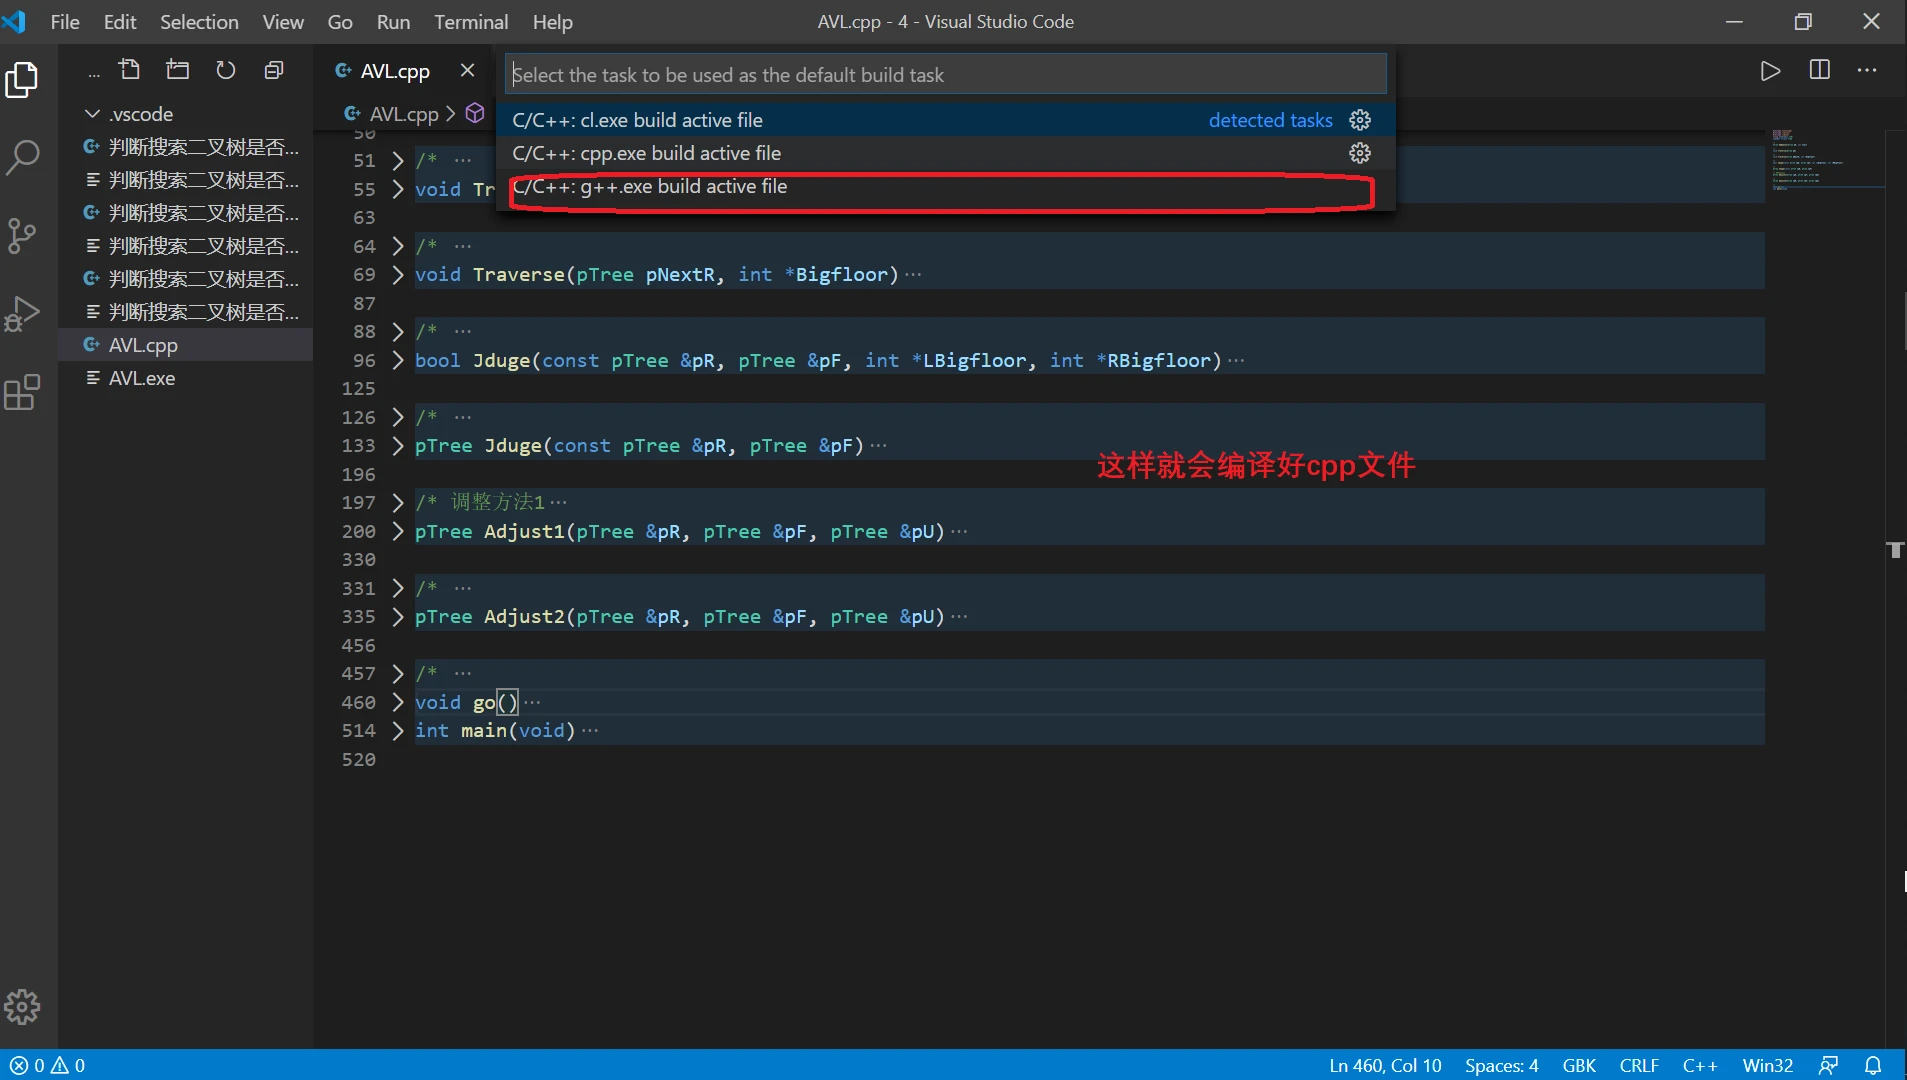The image size is (1907, 1080).
Task: Open the Terminal menu
Action: (470, 22)
